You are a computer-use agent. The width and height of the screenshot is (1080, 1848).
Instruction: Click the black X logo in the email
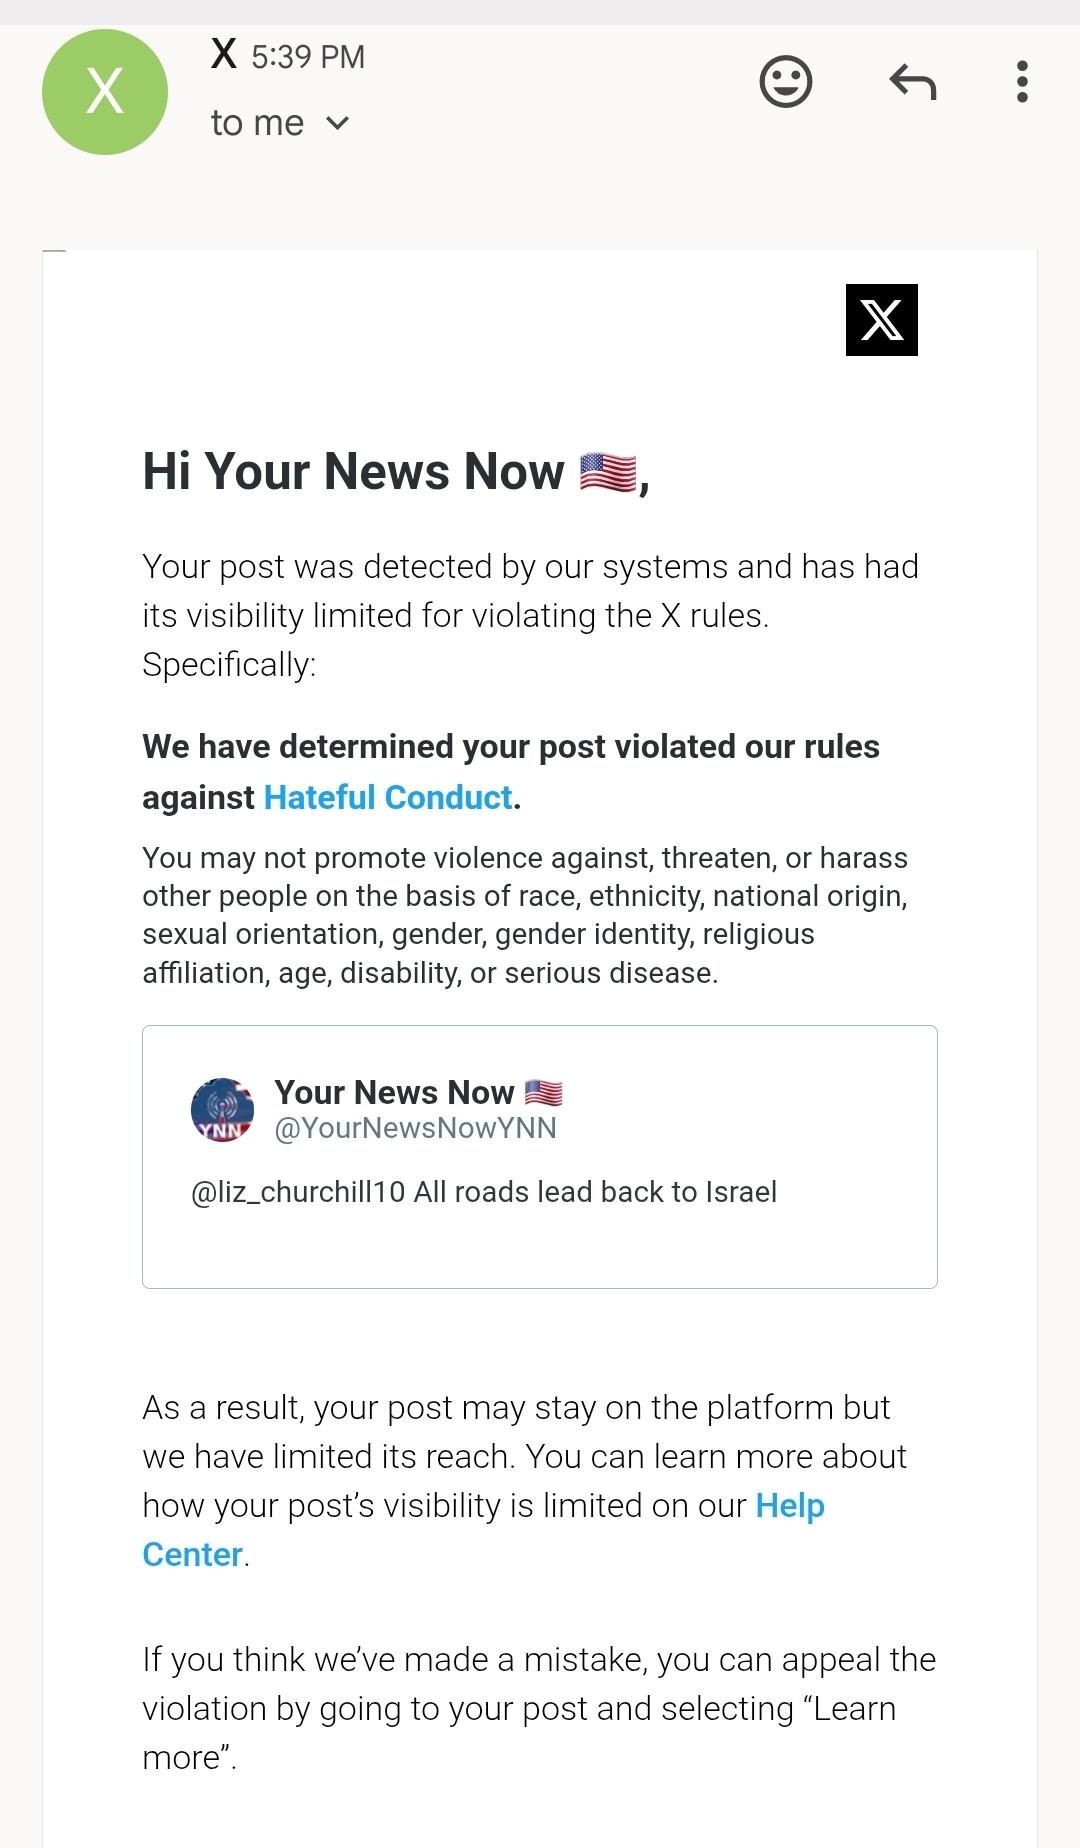882,320
